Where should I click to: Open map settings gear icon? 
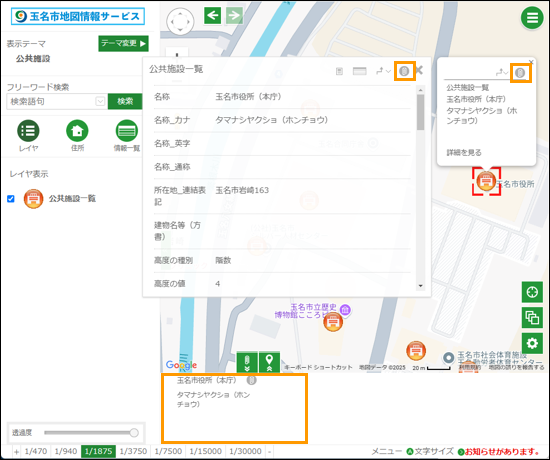pyautogui.click(x=532, y=343)
